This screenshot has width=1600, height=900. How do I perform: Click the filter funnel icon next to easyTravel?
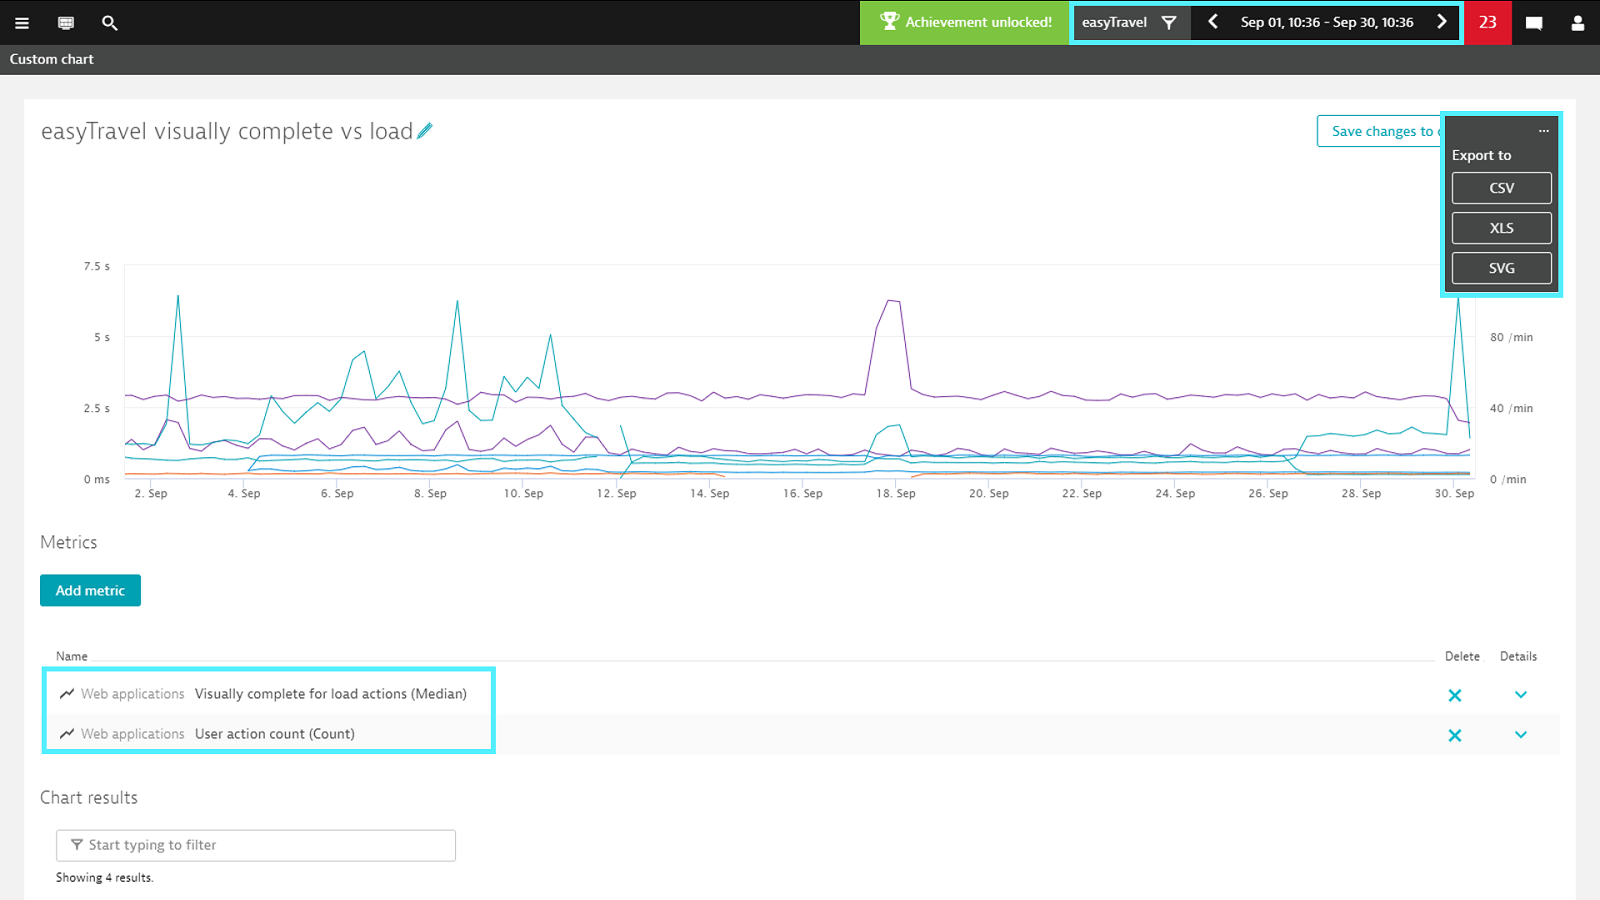pos(1169,22)
